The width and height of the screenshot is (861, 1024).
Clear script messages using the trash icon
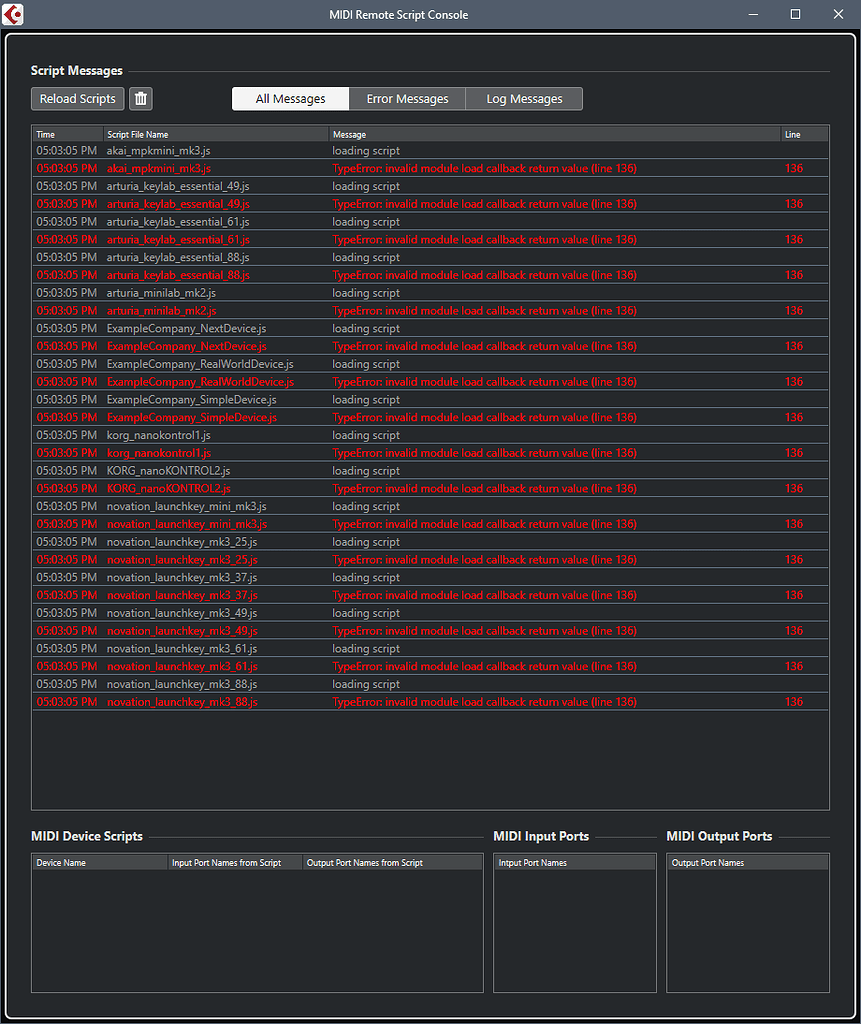coord(140,98)
